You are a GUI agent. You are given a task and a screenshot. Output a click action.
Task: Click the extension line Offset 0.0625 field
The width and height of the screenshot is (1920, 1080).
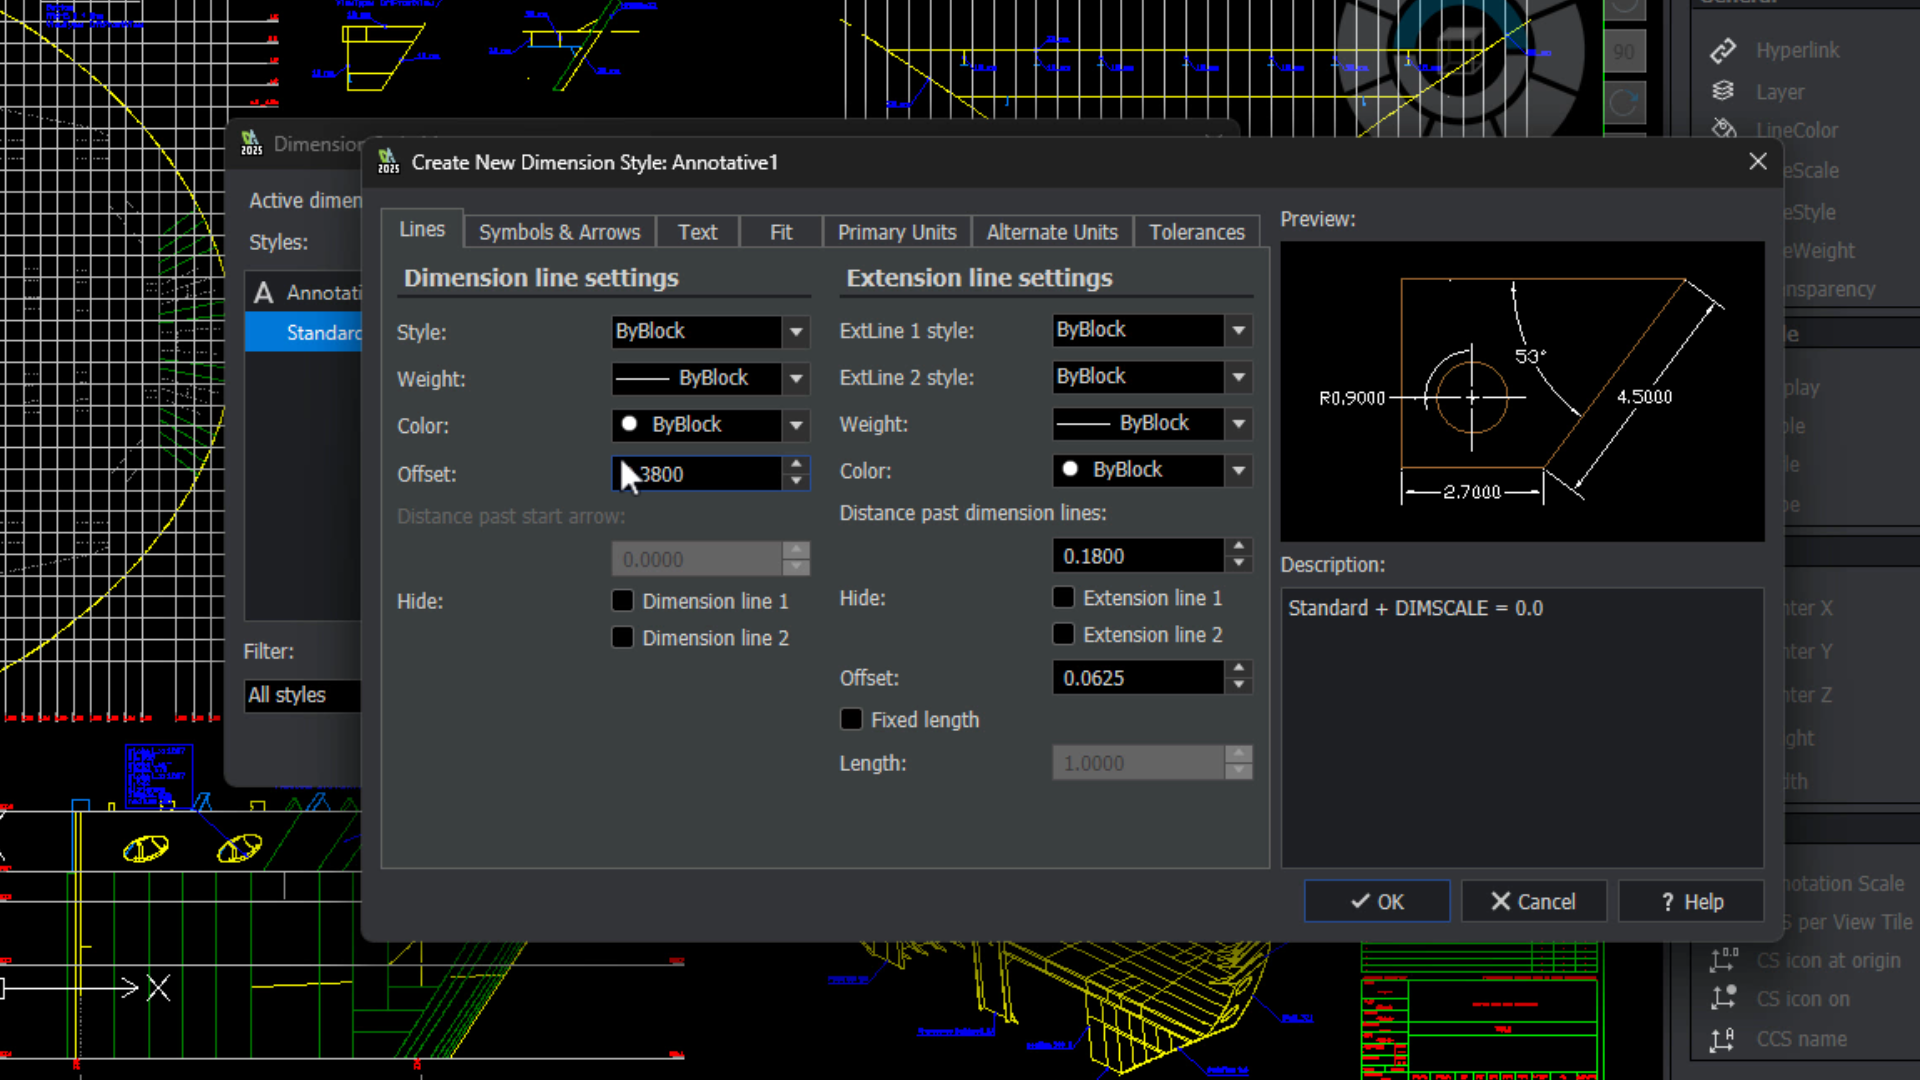pyautogui.click(x=1138, y=678)
